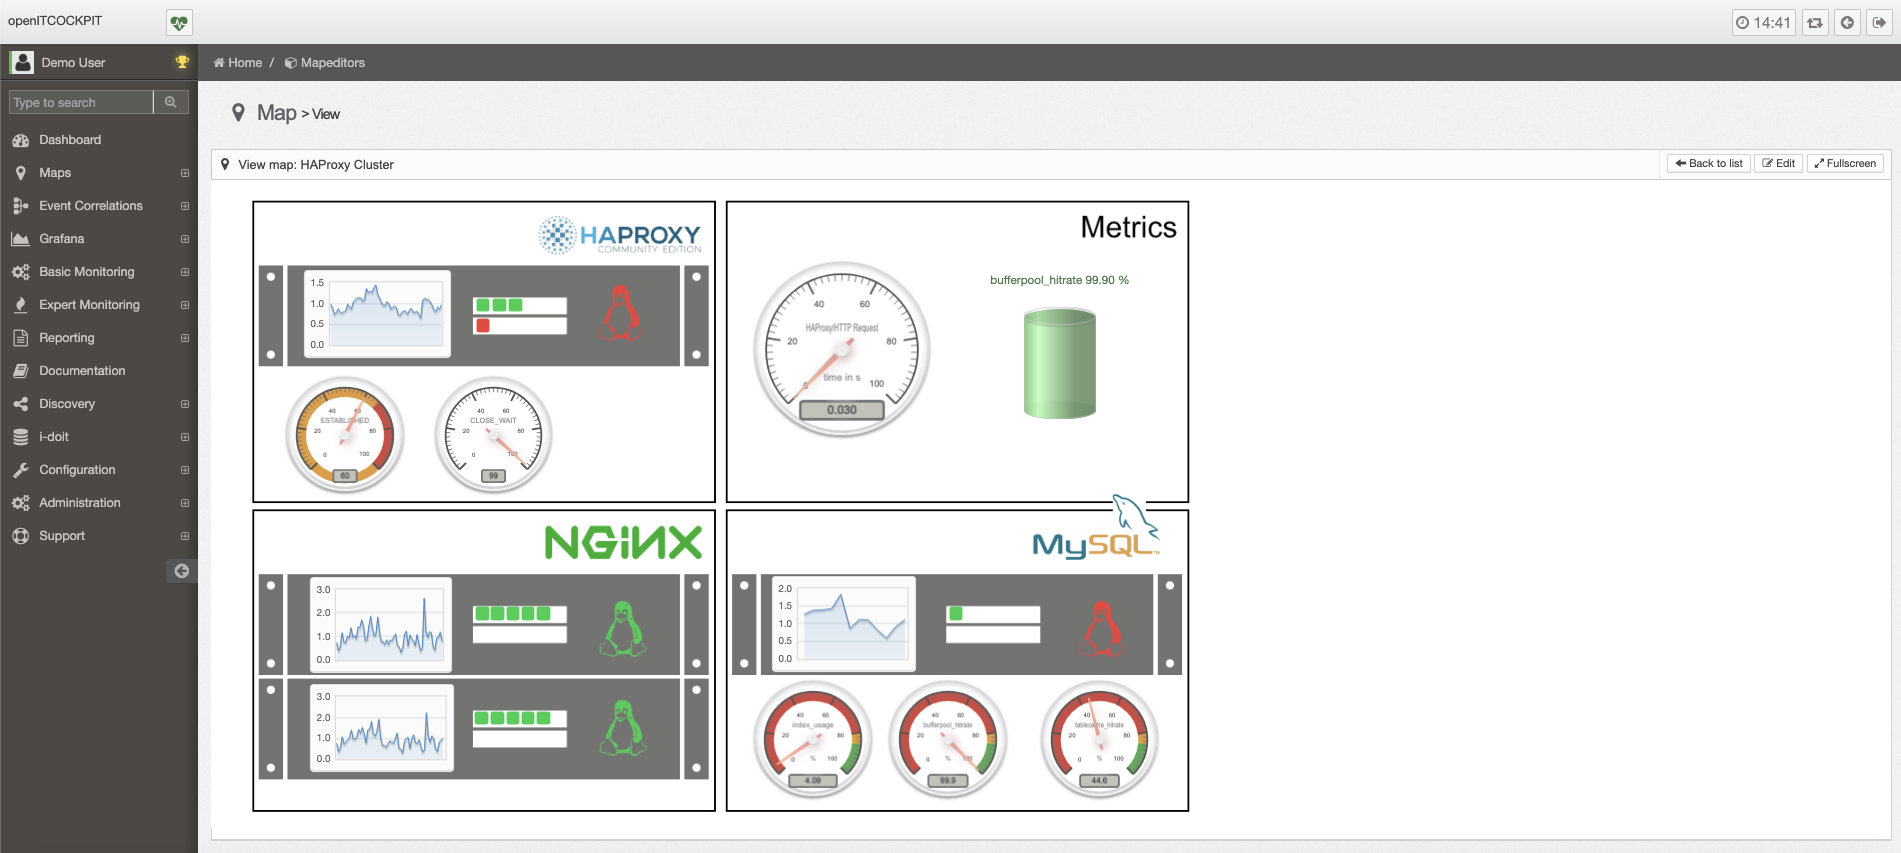Click the index_usage gauge
The width and height of the screenshot is (1901, 853).
click(813, 740)
